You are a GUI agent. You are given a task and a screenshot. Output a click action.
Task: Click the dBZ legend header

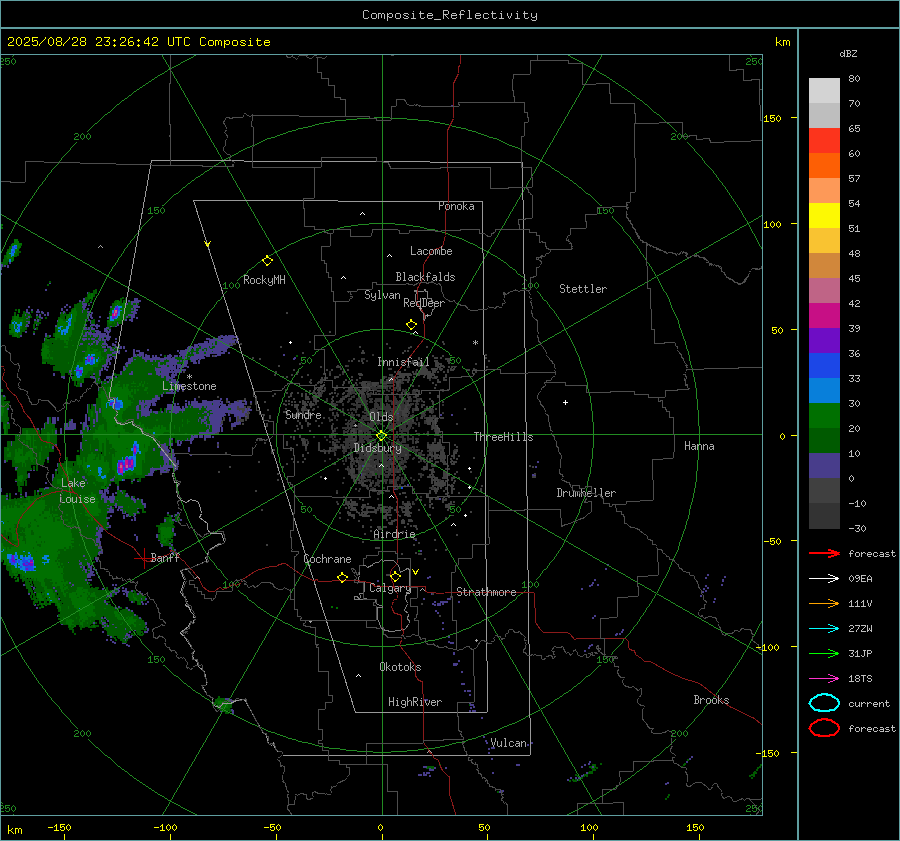pos(848,53)
